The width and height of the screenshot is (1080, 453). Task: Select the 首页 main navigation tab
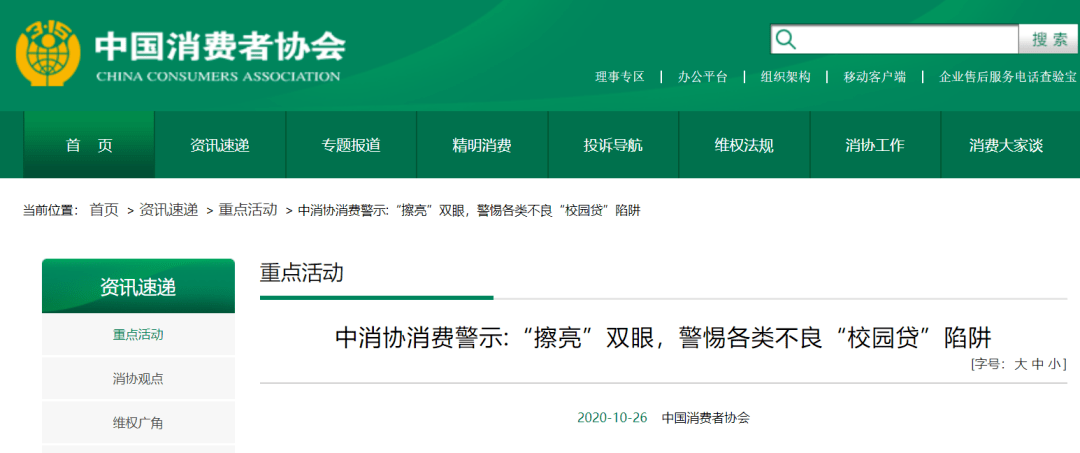[x=89, y=145]
